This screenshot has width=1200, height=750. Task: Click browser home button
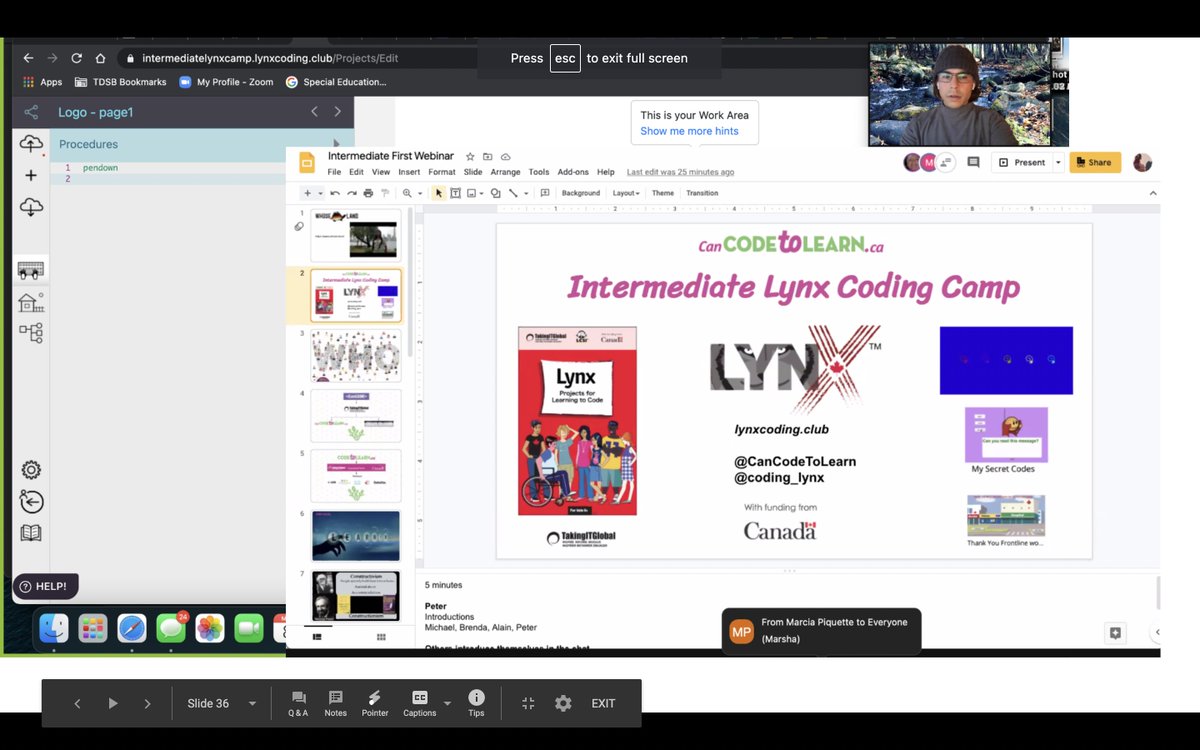(x=100, y=58)
